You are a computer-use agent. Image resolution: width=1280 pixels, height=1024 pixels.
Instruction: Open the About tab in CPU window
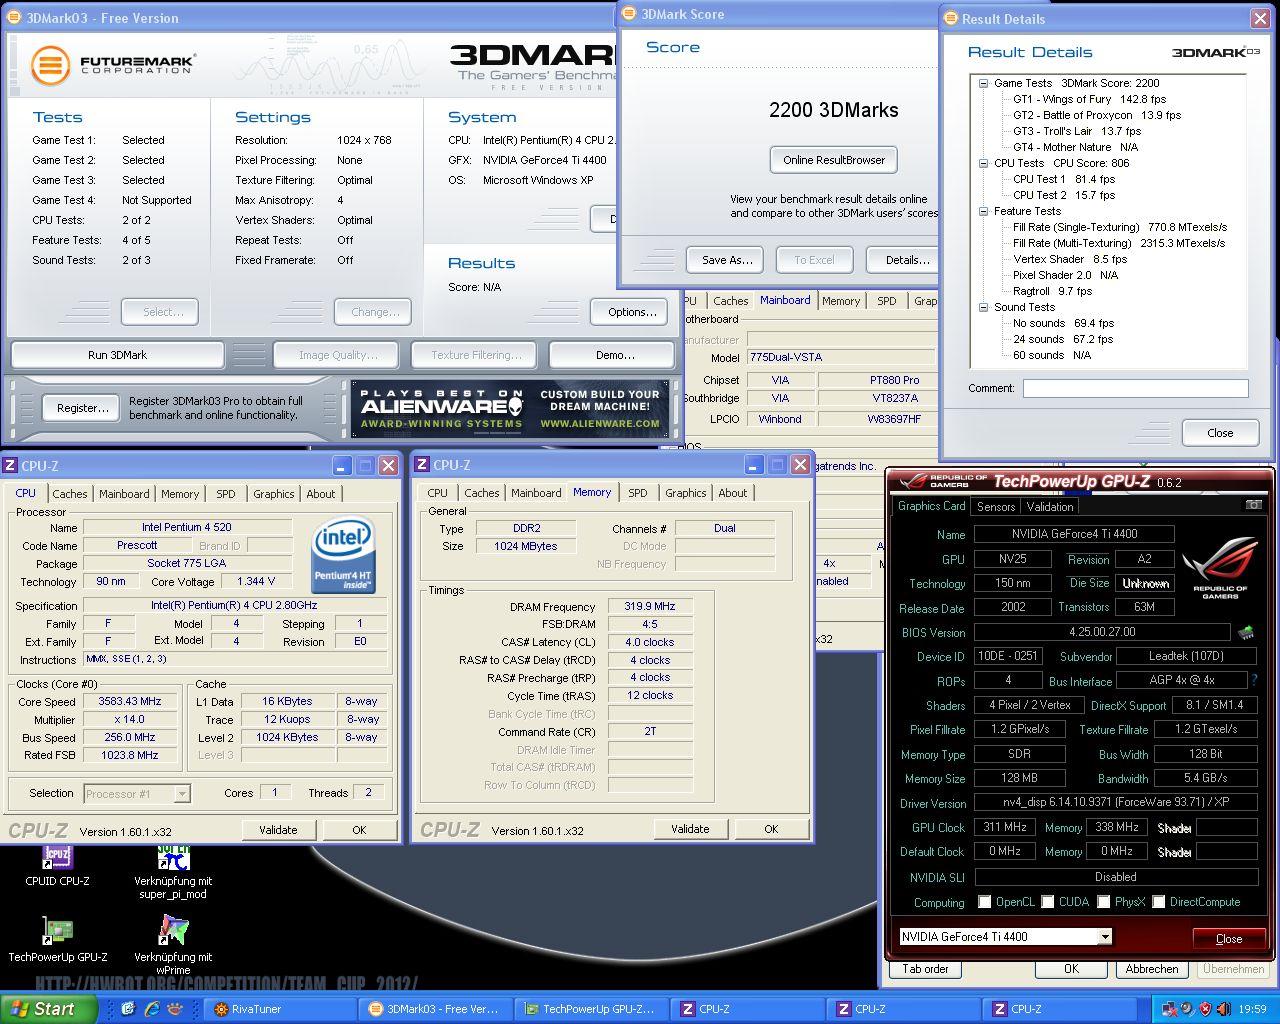[321, 494]
